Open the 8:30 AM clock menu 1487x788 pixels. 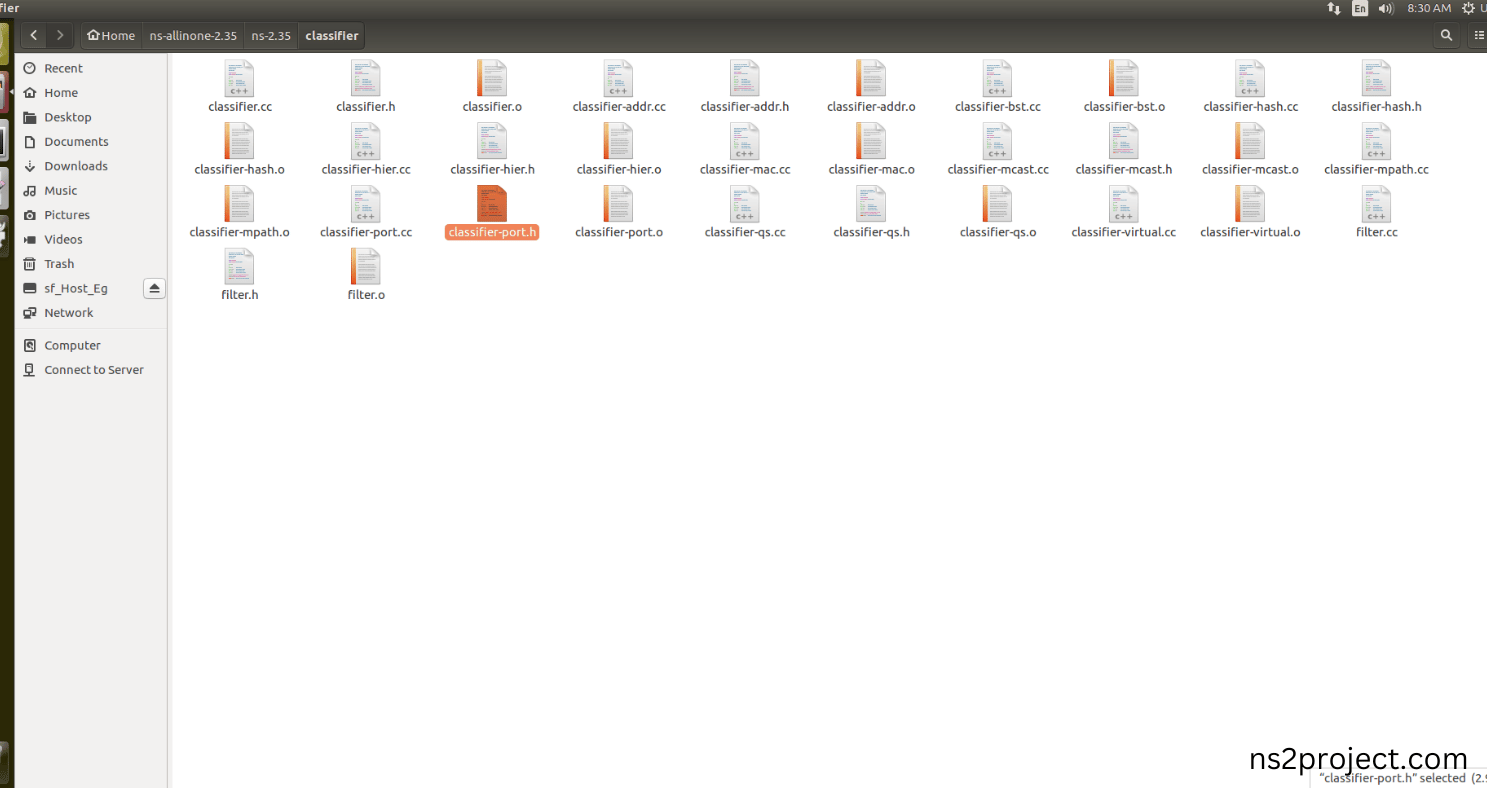(1428, 8)
